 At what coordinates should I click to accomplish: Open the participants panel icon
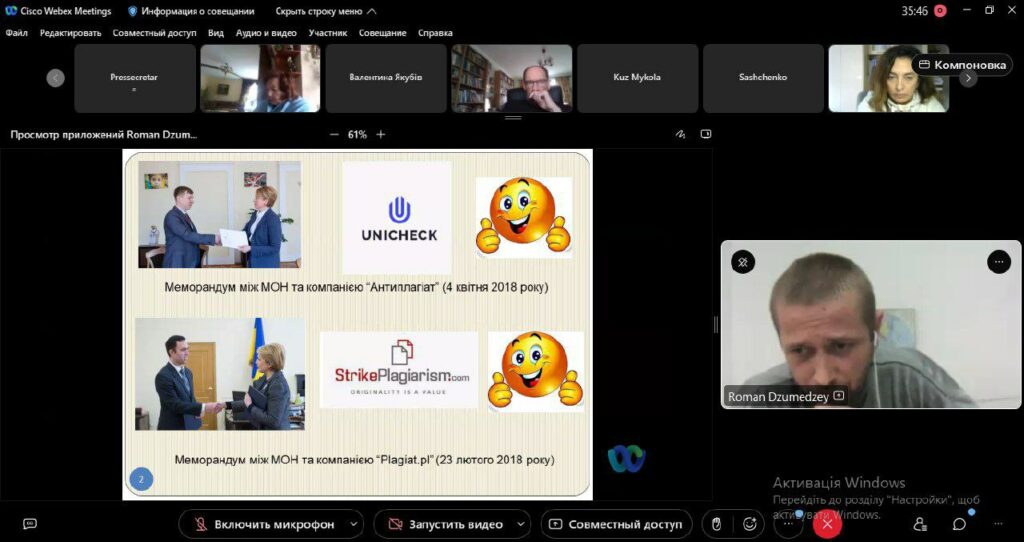tap(920, 524)
